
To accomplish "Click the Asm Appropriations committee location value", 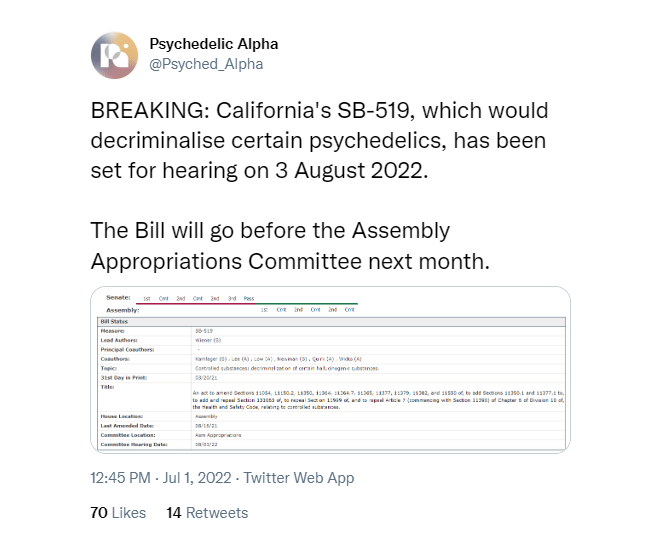I will tap(218, 435).
